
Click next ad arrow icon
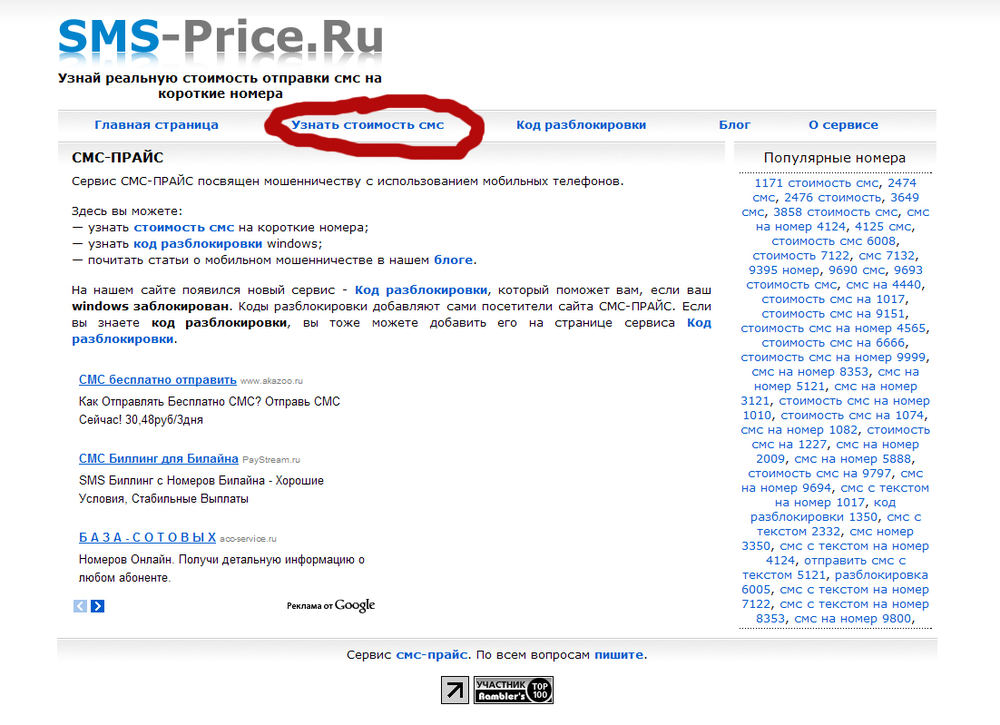click(97, 606)
